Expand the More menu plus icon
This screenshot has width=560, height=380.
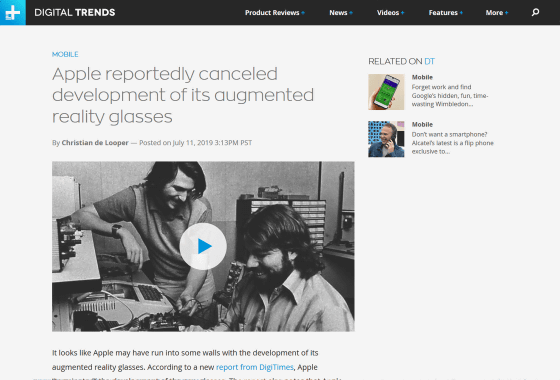pyautogui.click(x=506, y=13)
